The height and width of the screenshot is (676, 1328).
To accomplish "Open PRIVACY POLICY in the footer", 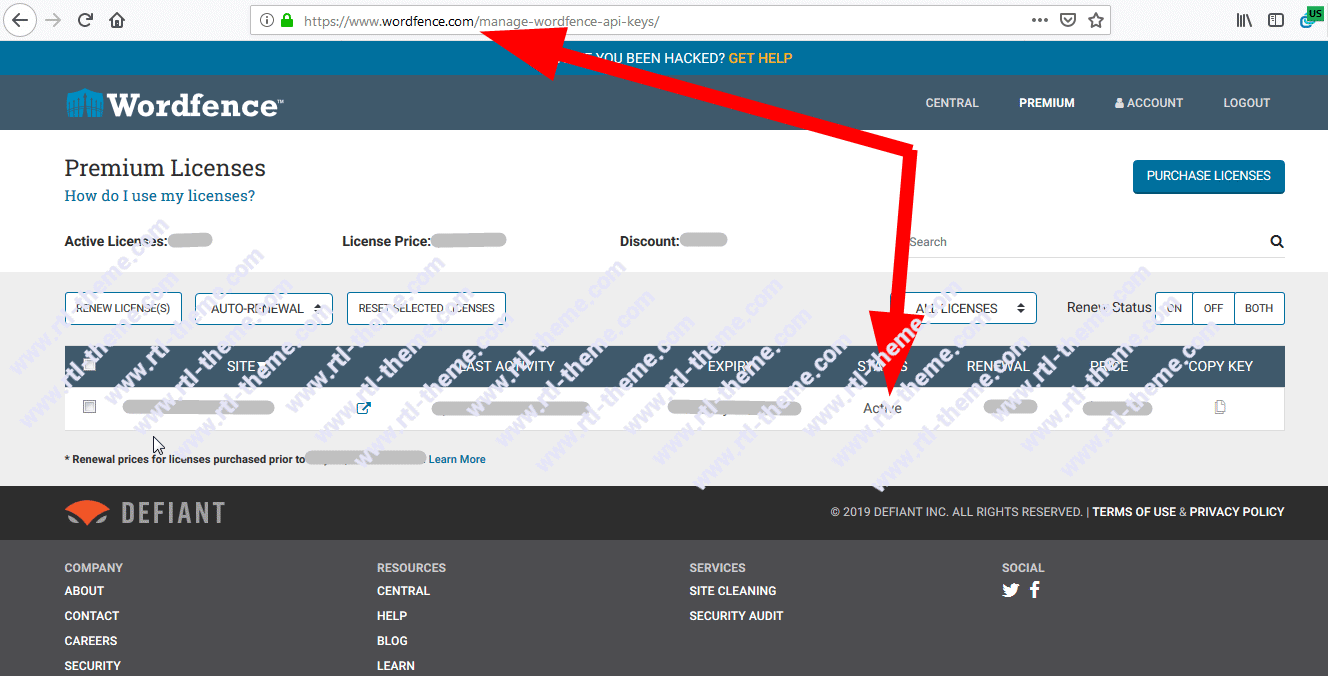I will pos(1237,512).
